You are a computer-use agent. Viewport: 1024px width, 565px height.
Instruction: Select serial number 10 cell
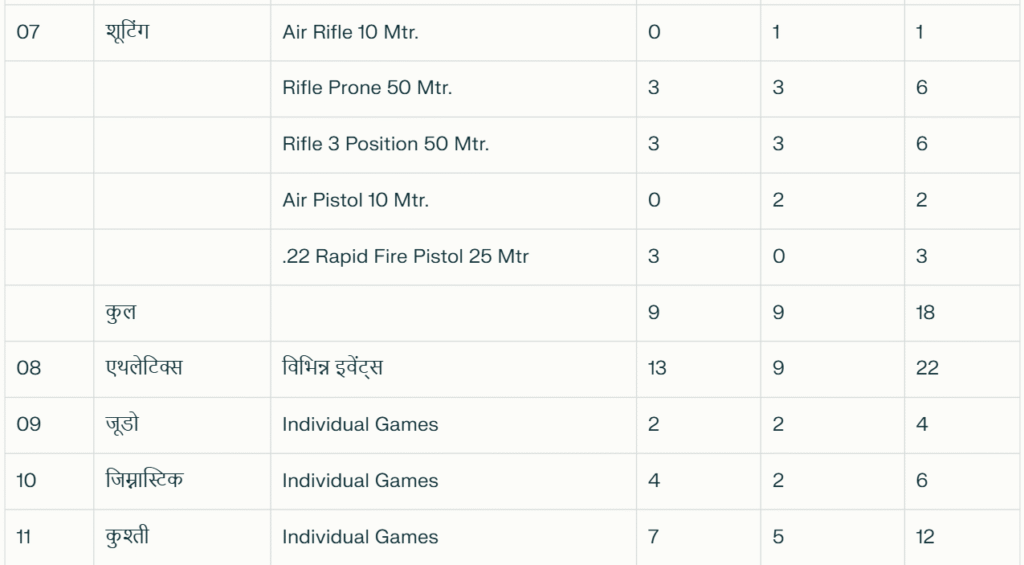pos(26,481)
